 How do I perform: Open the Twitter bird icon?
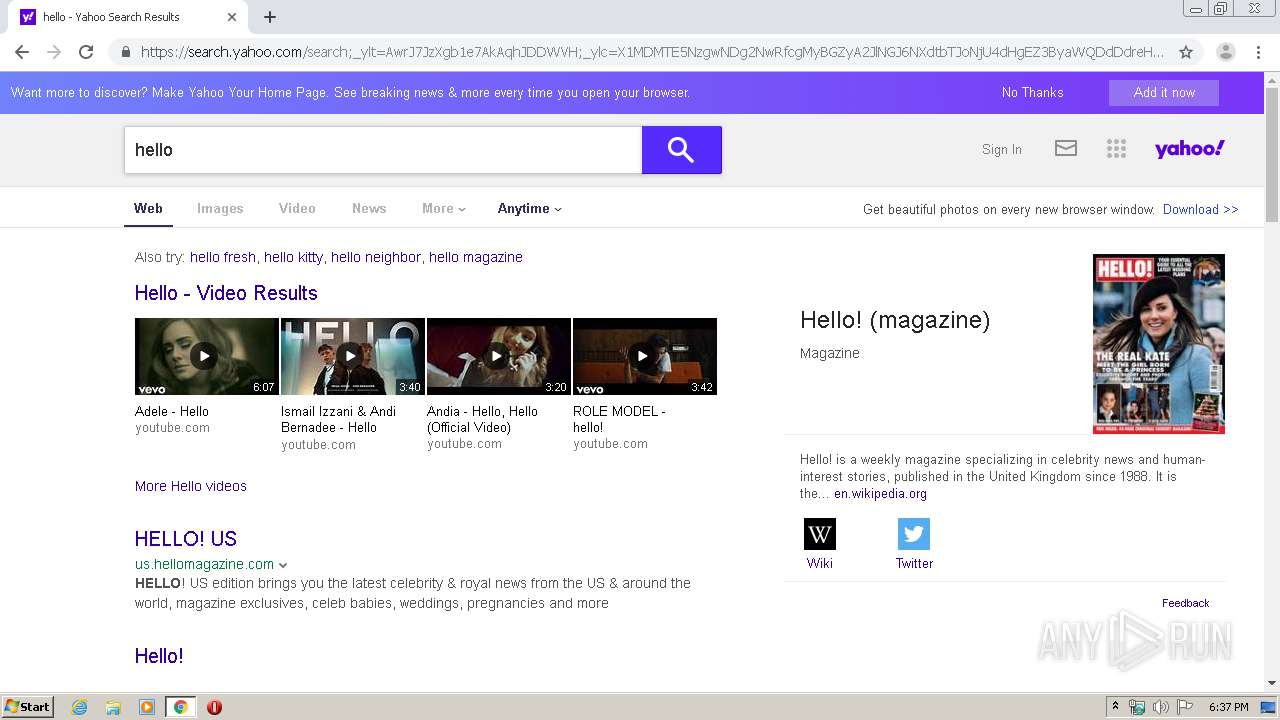point(914,534)
